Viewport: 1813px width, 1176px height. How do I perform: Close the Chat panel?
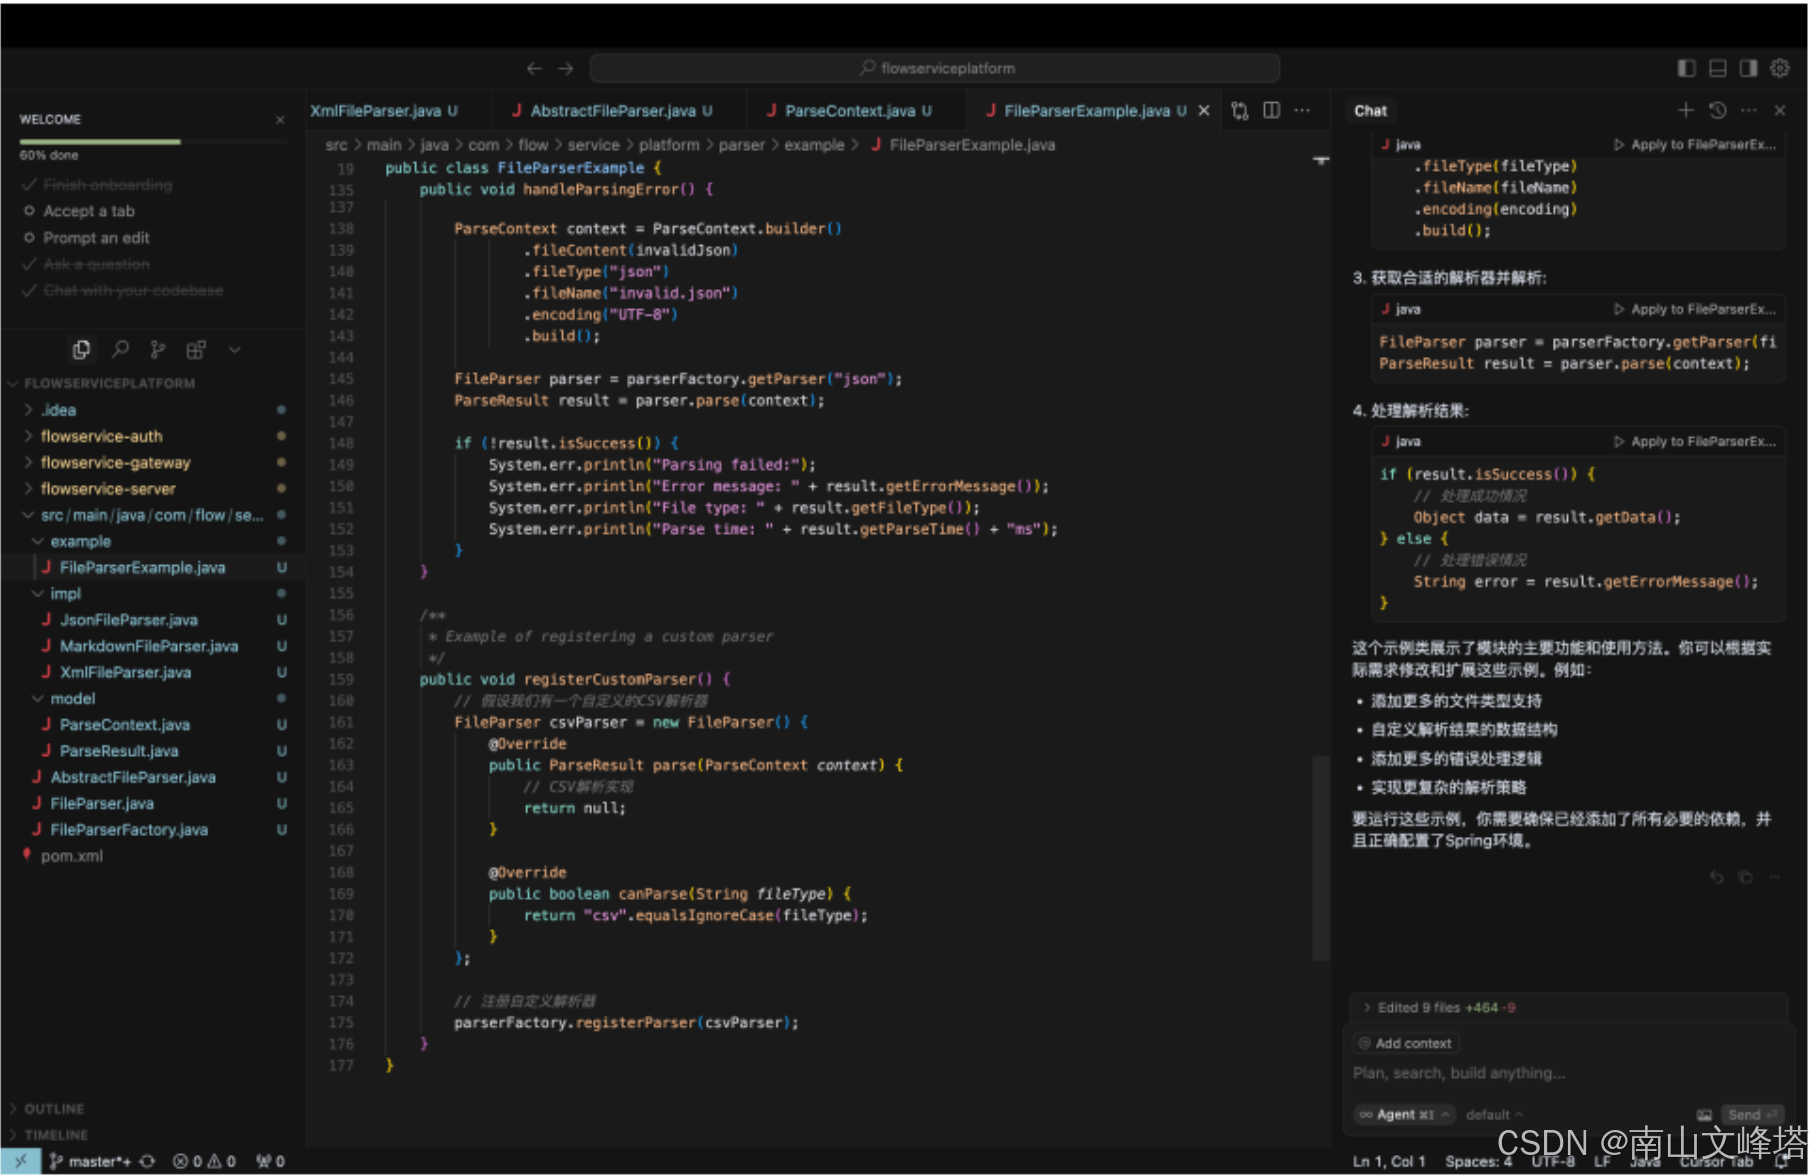(1780, 110)
